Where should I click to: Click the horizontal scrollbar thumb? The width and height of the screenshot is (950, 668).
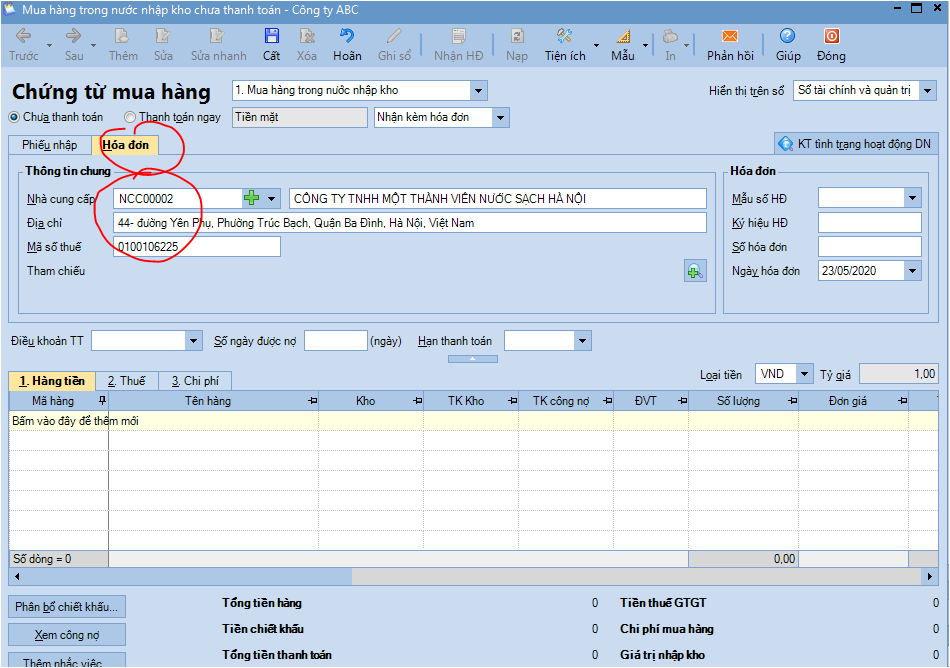click(188, 577)
